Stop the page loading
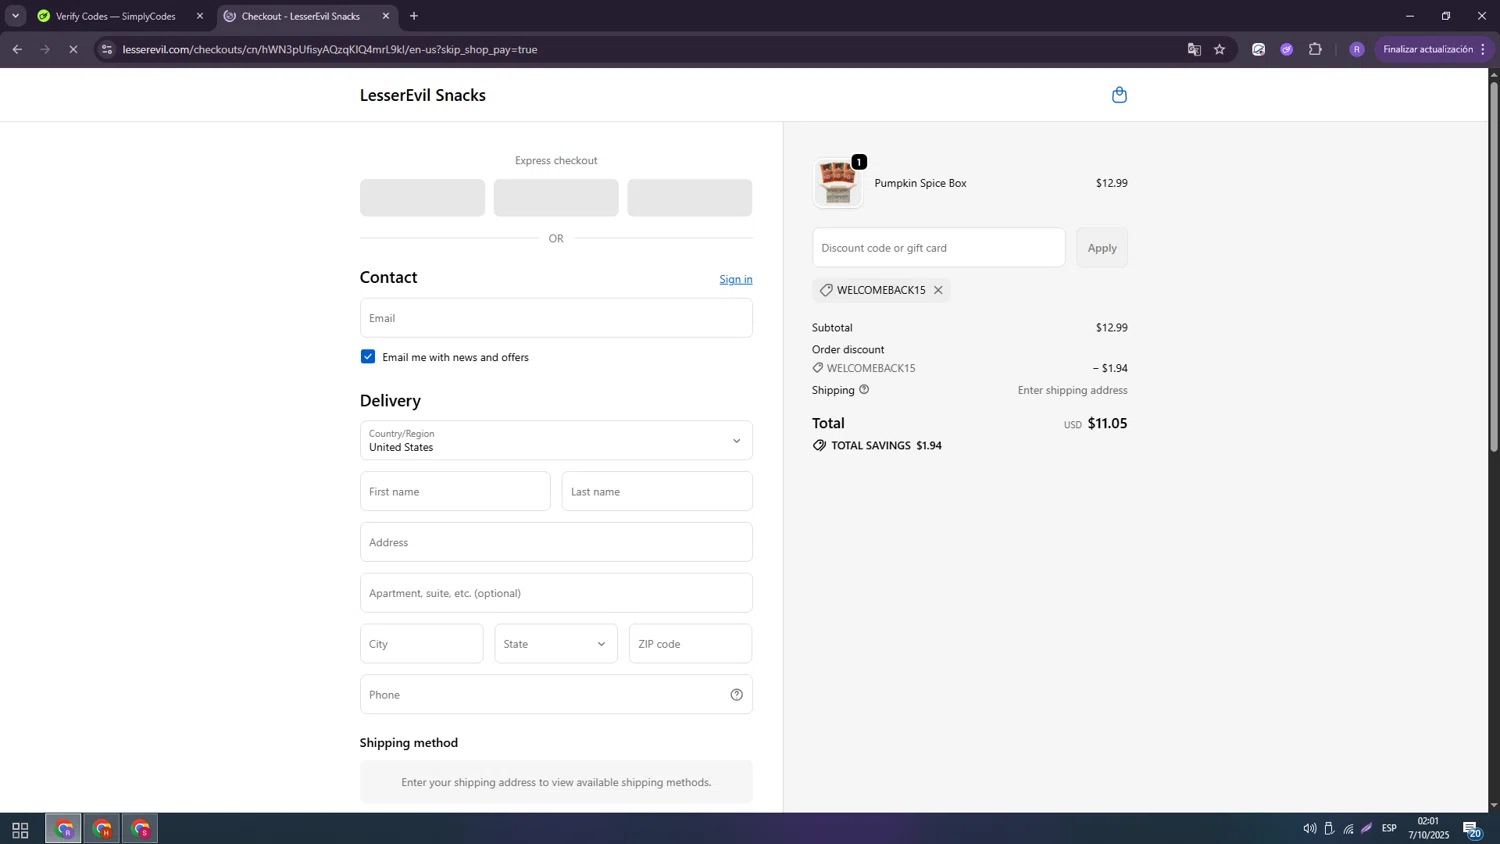Viewport: 1500px width, 844px height. (73, 49)
